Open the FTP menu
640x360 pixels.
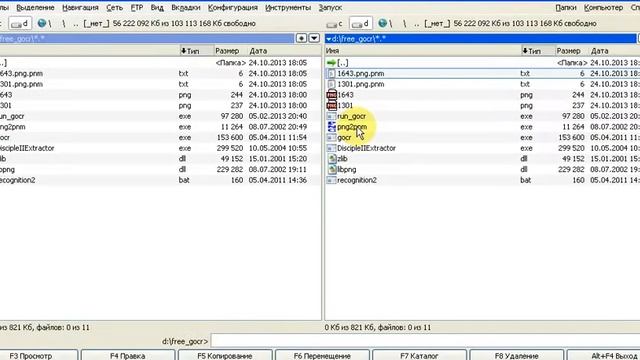(x=137, y=7)
